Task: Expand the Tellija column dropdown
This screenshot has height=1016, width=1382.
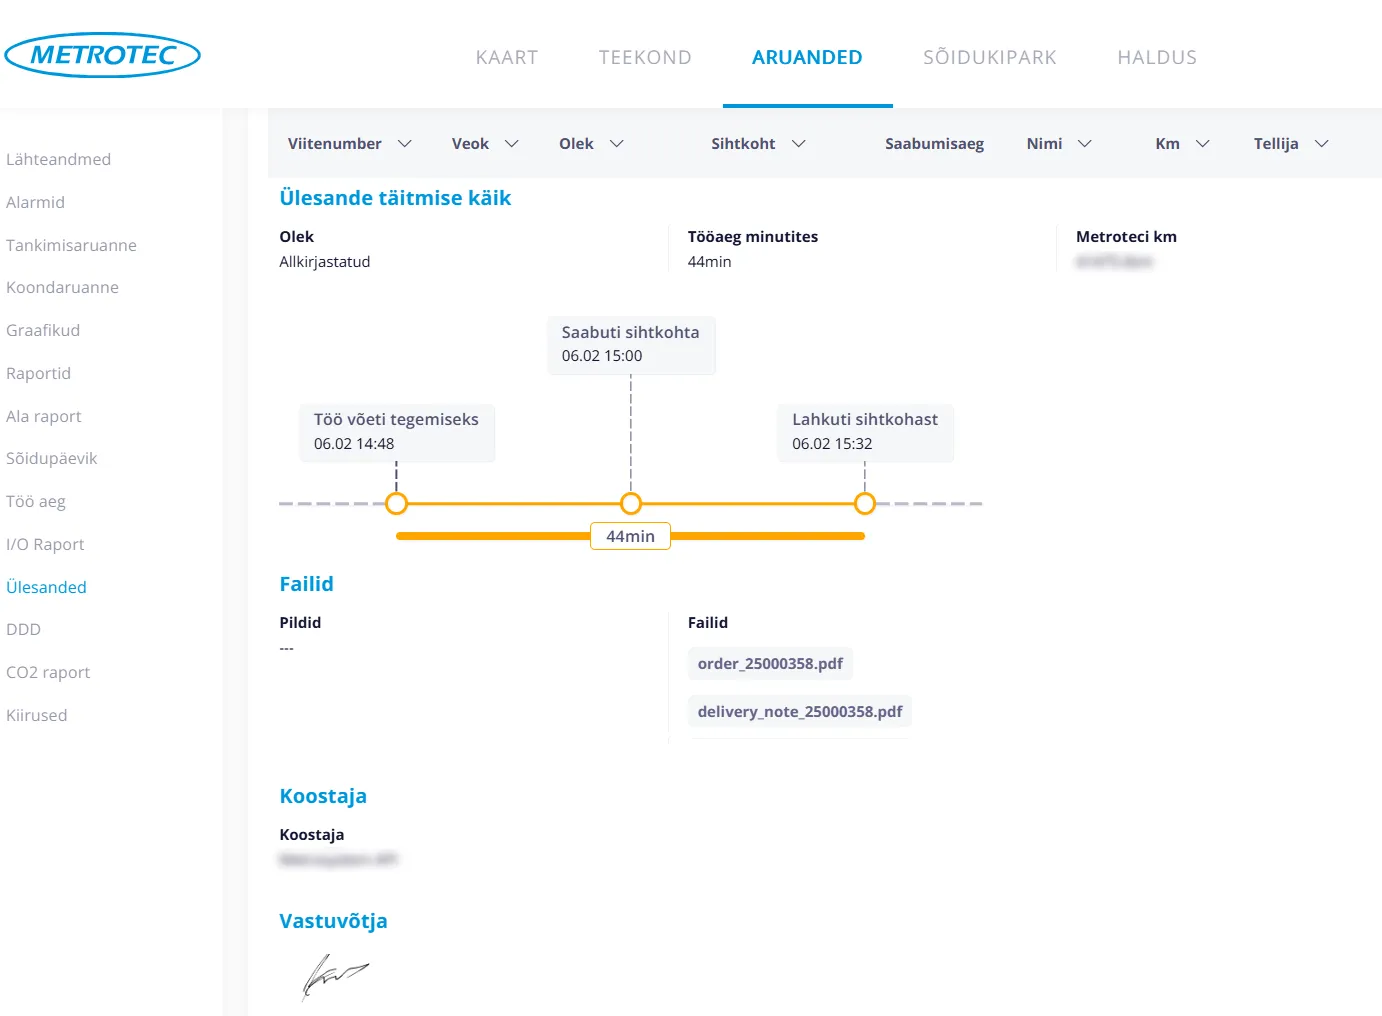Action: pyautogui.click(x=1321, y=144)
